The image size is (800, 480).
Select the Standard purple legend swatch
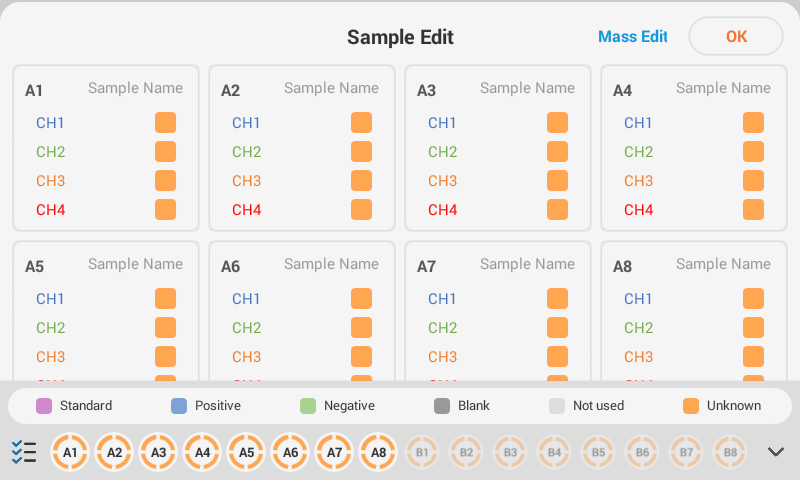click(44, 406)
